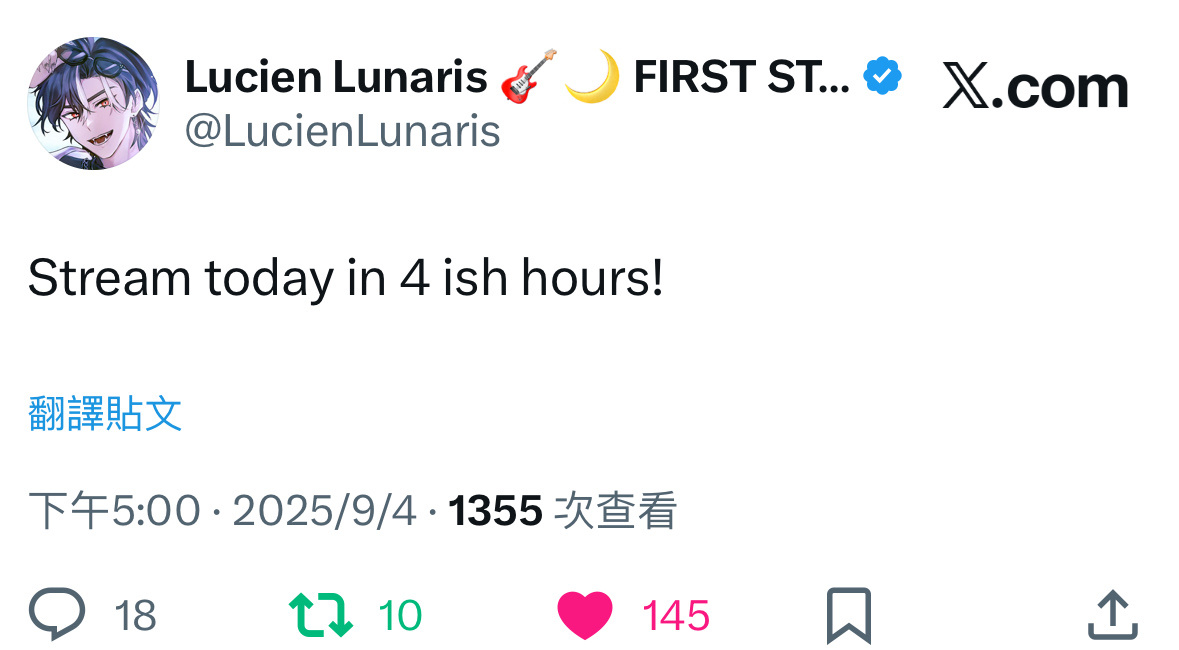Click the X.com logo
The height and width of the screenshot is (650, 1179).
[x=1035, y=88]
